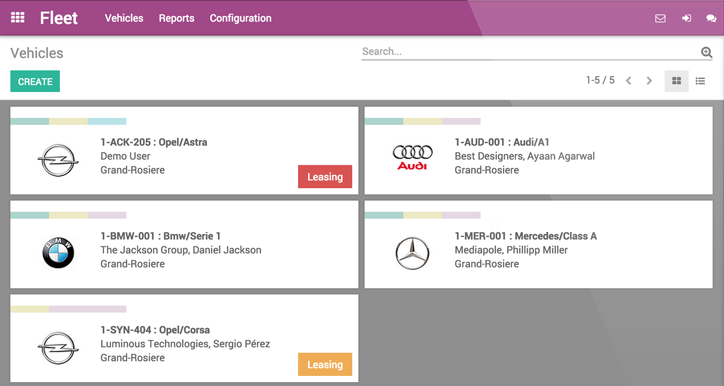Click Grand-Rosiere on the Audi/A1 card

coord(487,170)
